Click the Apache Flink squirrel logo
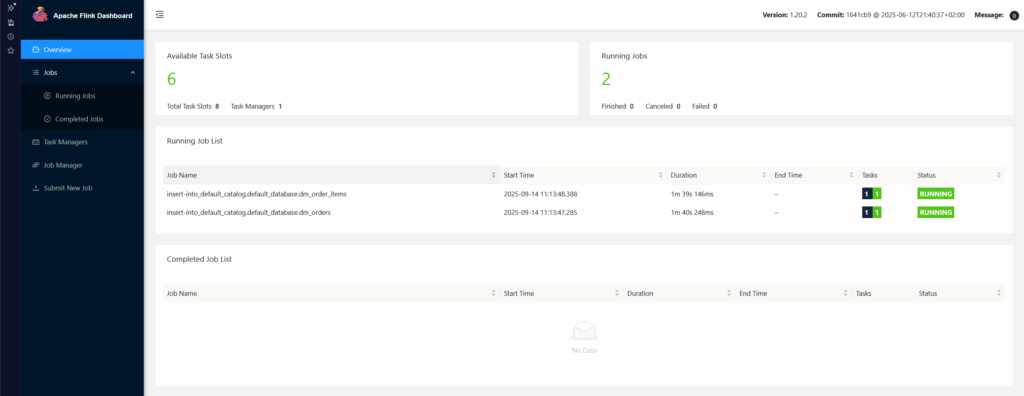 [x=40, y=14]
